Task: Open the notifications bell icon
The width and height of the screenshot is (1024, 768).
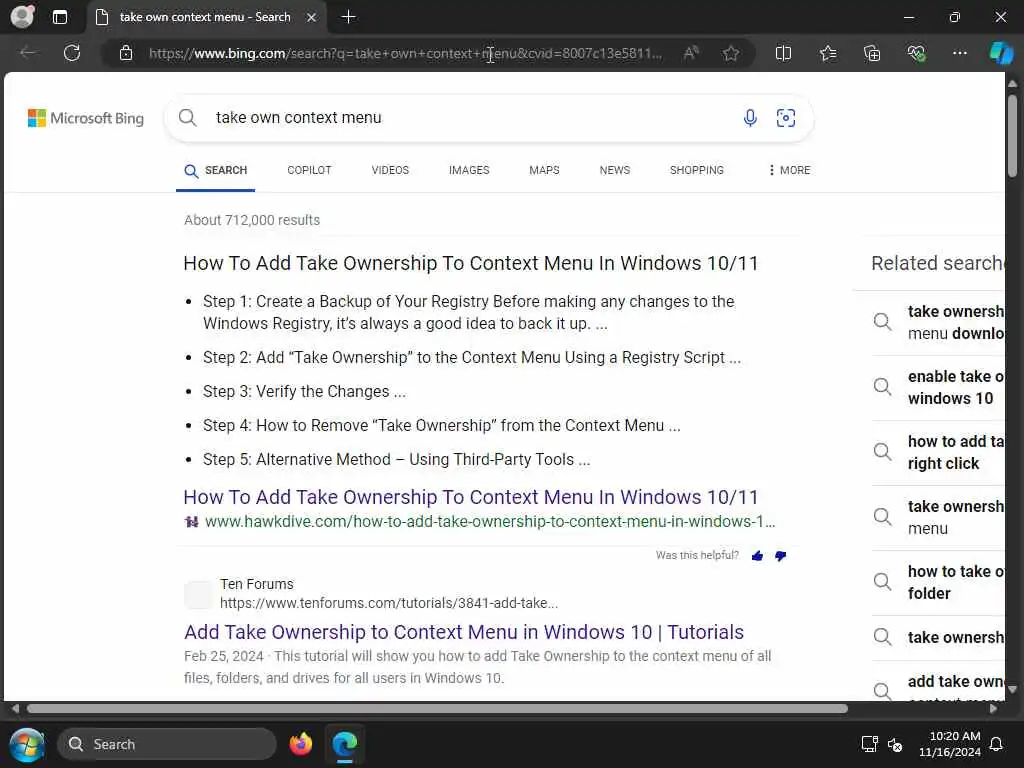Action: [x=997, y=744]
